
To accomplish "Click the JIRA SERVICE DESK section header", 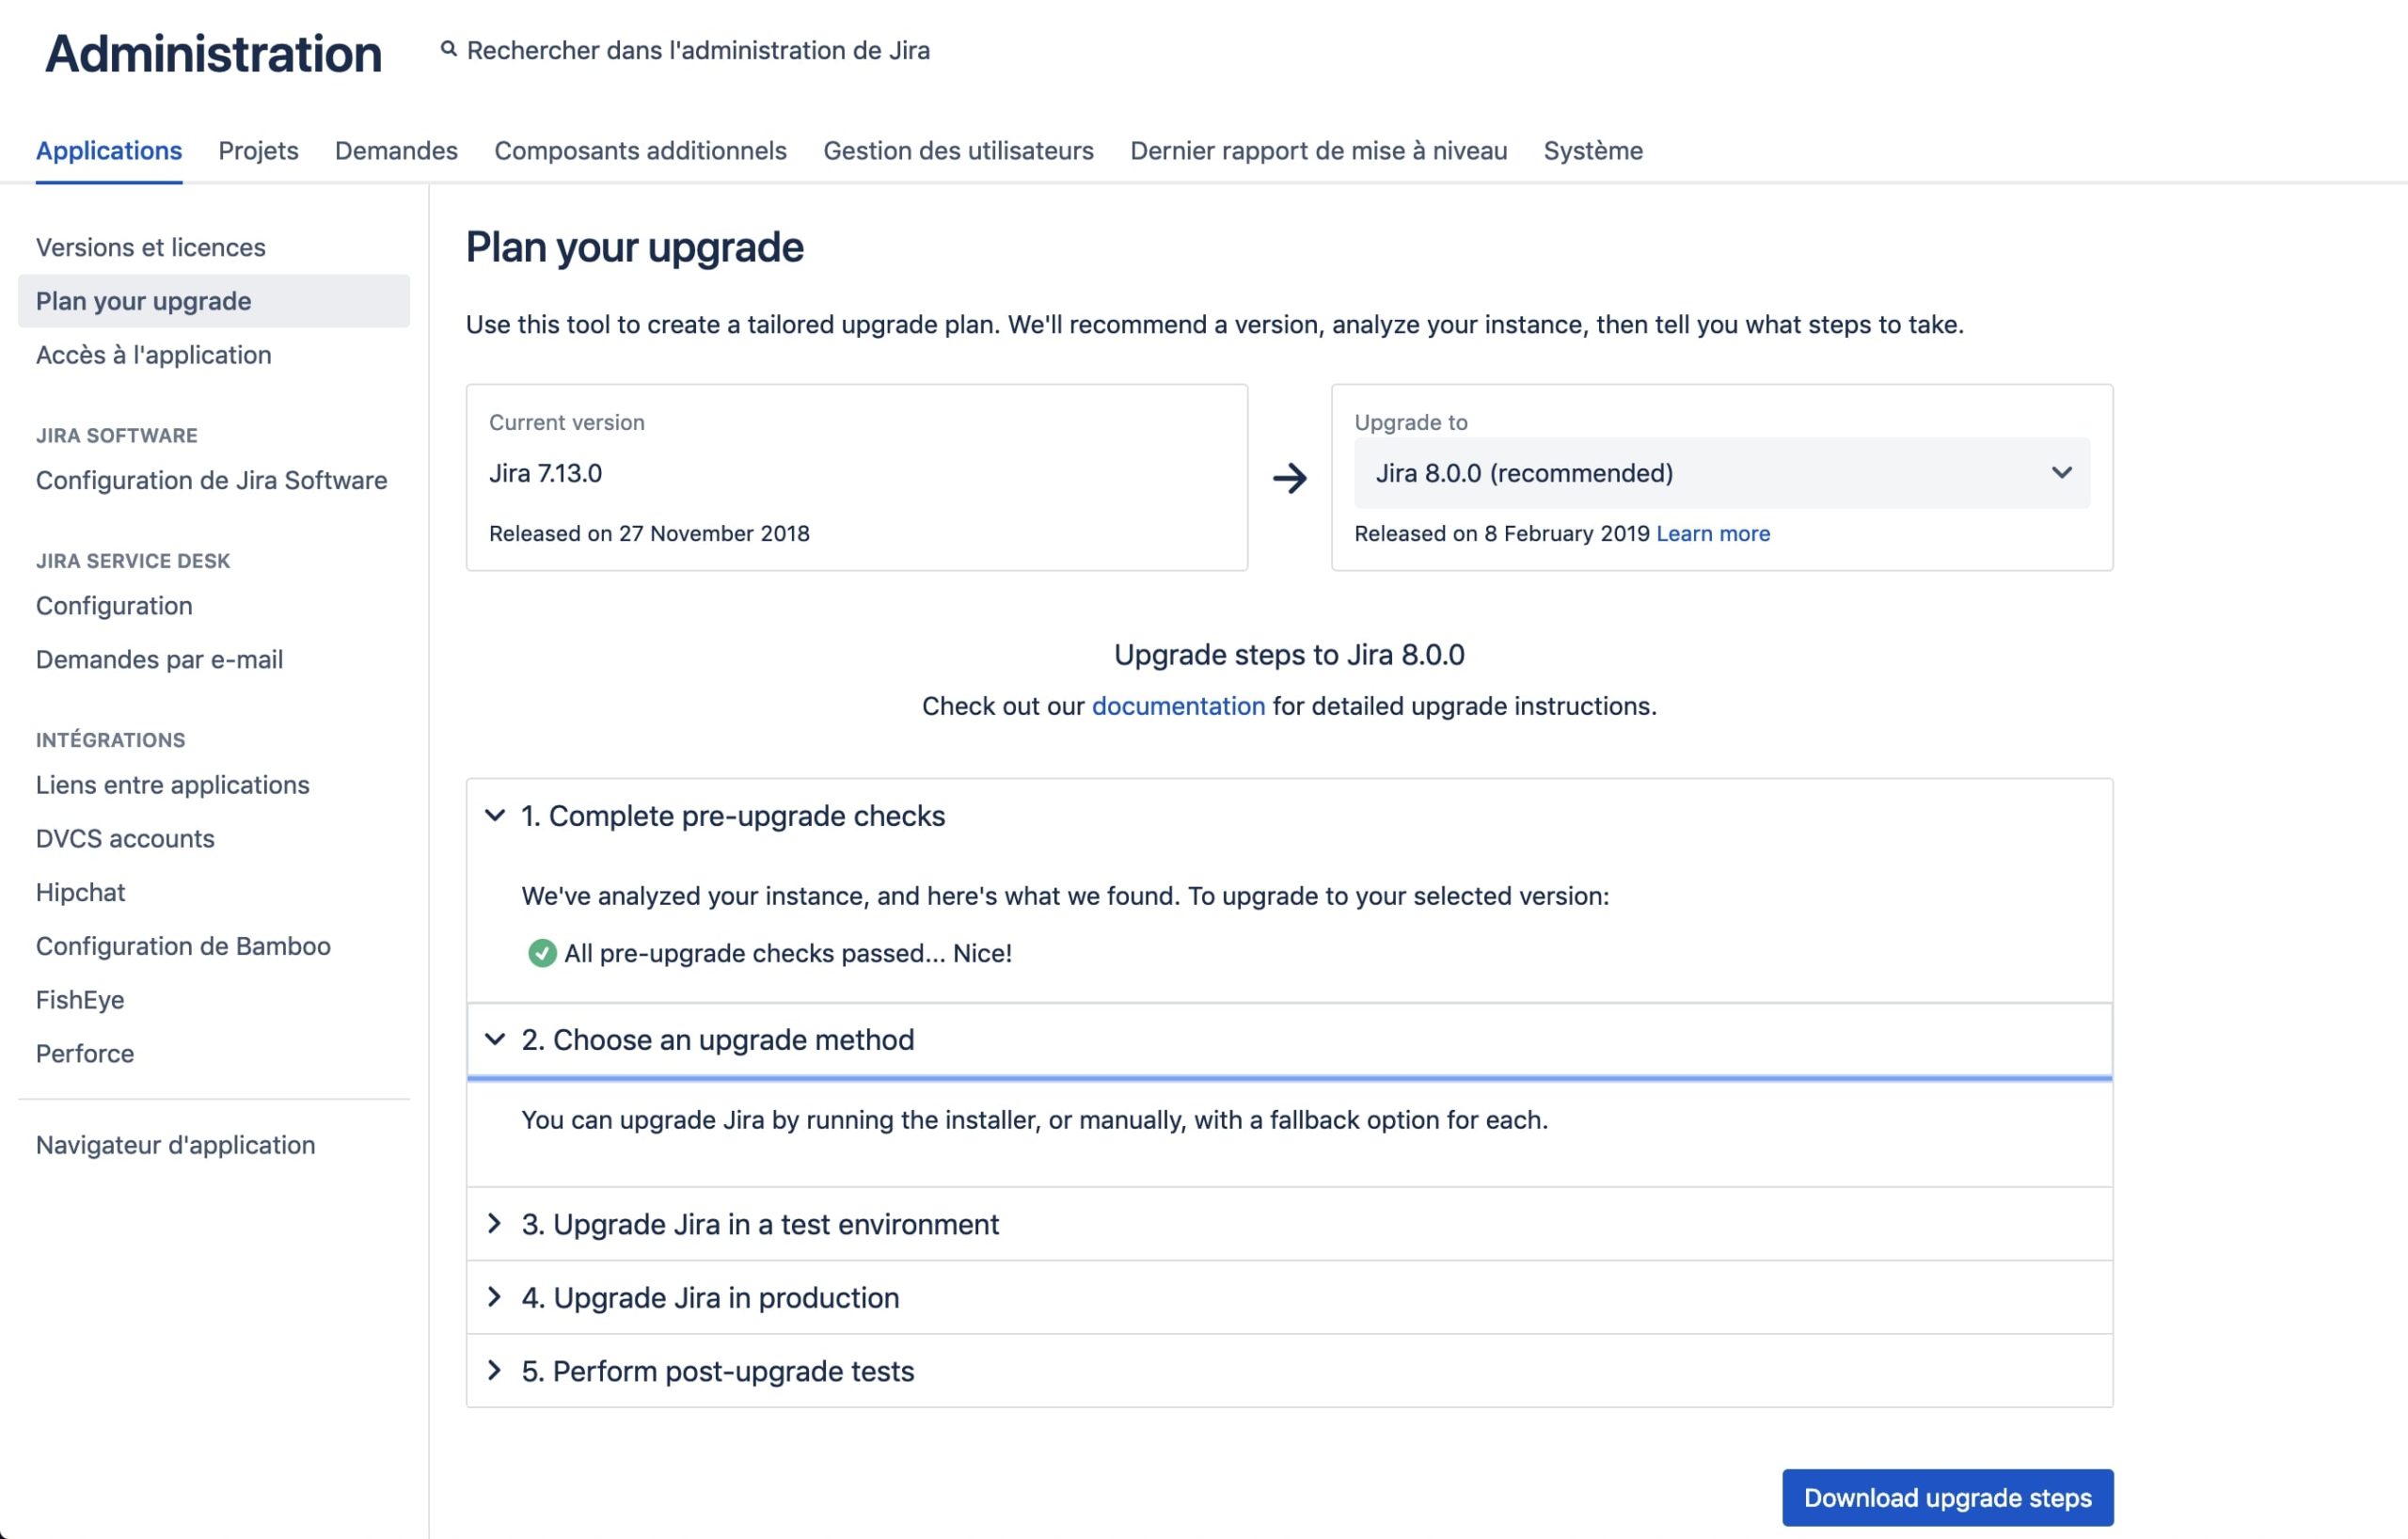I will coord(133,561).
